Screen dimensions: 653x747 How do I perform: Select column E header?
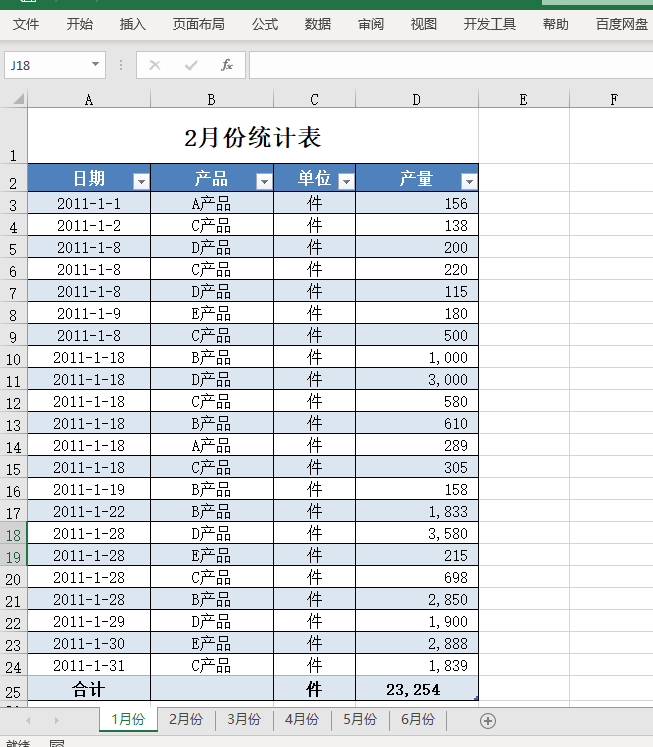524,99
